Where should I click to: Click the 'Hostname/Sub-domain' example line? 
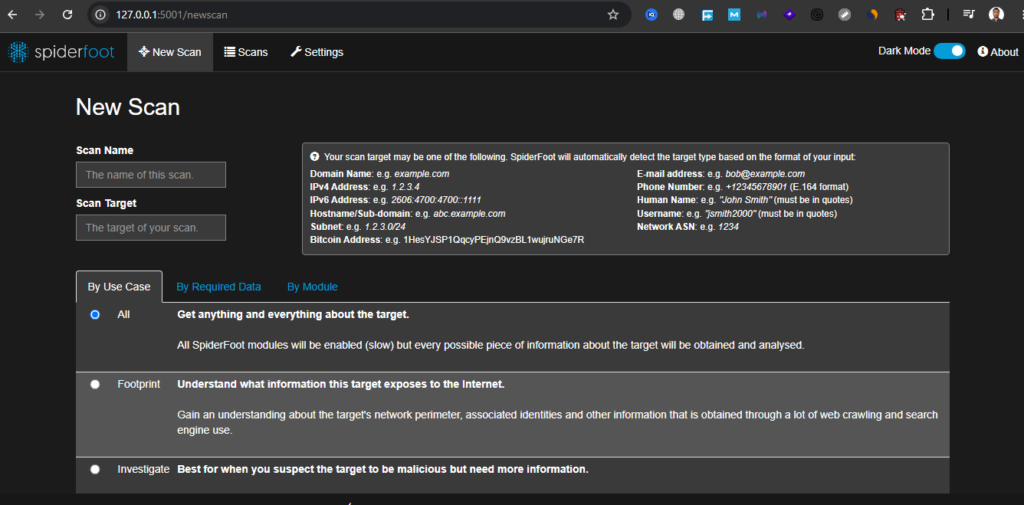[408, 214]
